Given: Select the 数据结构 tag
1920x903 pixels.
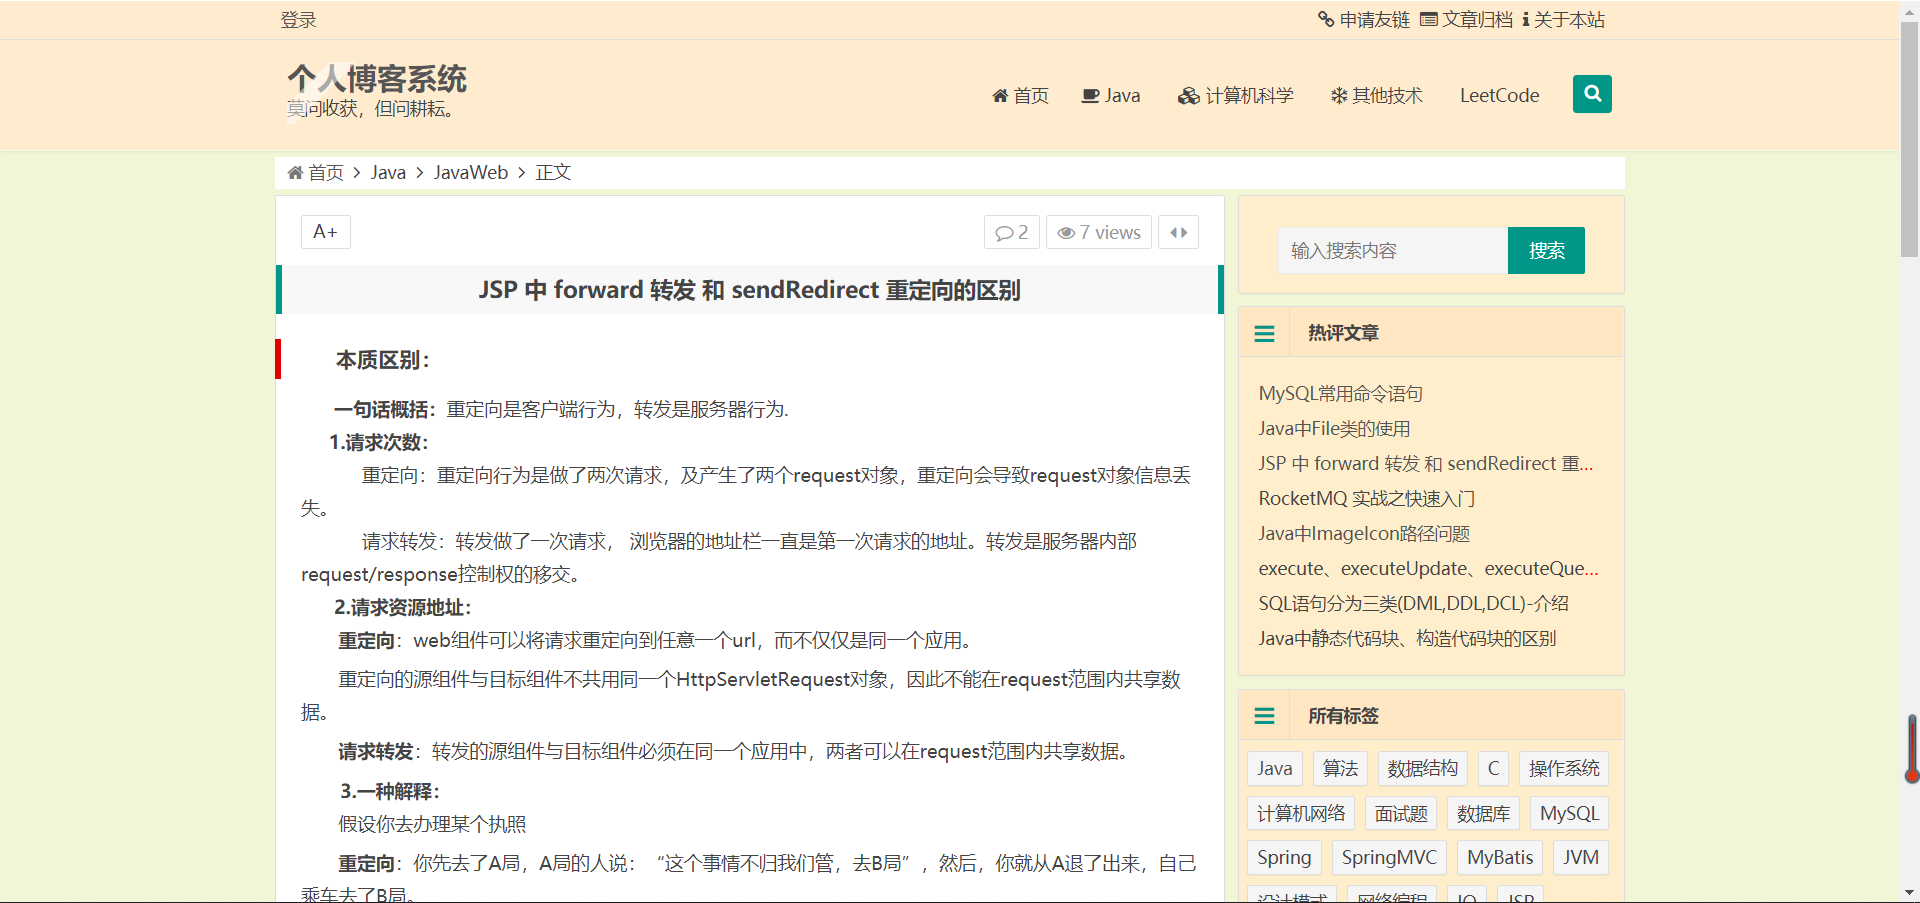Looking at the screenshot, I should click(1422, 768).
